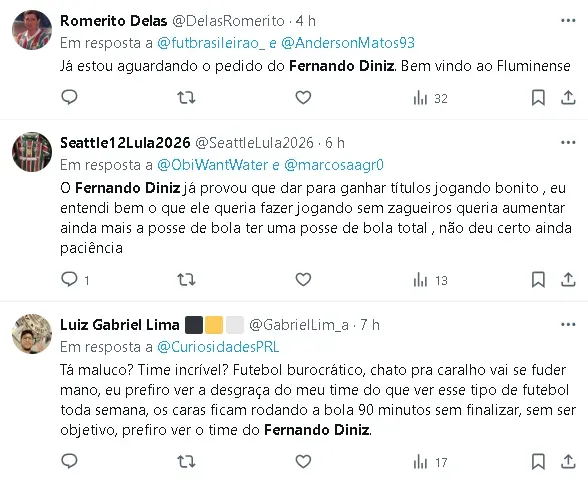Share Romerito Delas' tweet
This screenshot has width=588, height=481.
(x=568, y=97)
